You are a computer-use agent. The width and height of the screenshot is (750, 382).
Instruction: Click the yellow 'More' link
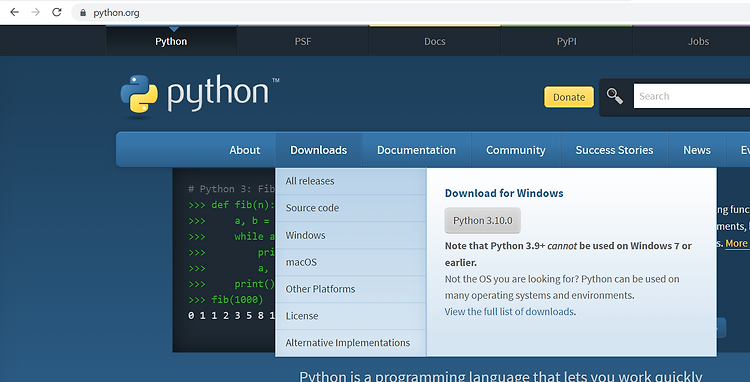(736, 243)
